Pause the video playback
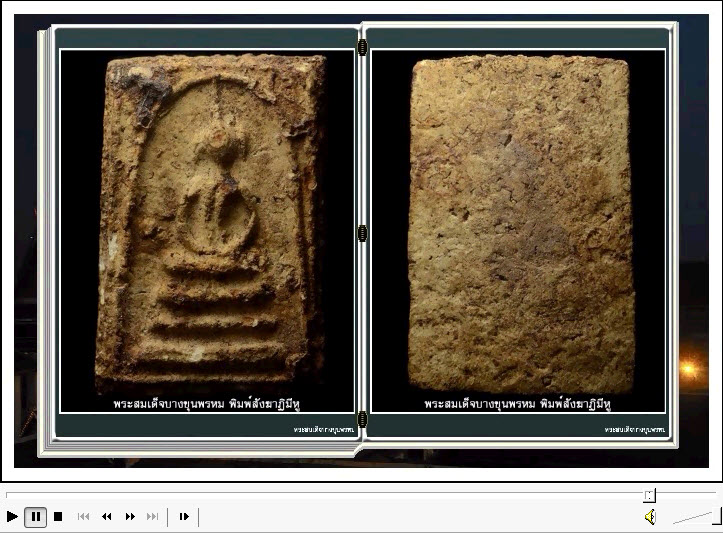 [x=36, y=516]
